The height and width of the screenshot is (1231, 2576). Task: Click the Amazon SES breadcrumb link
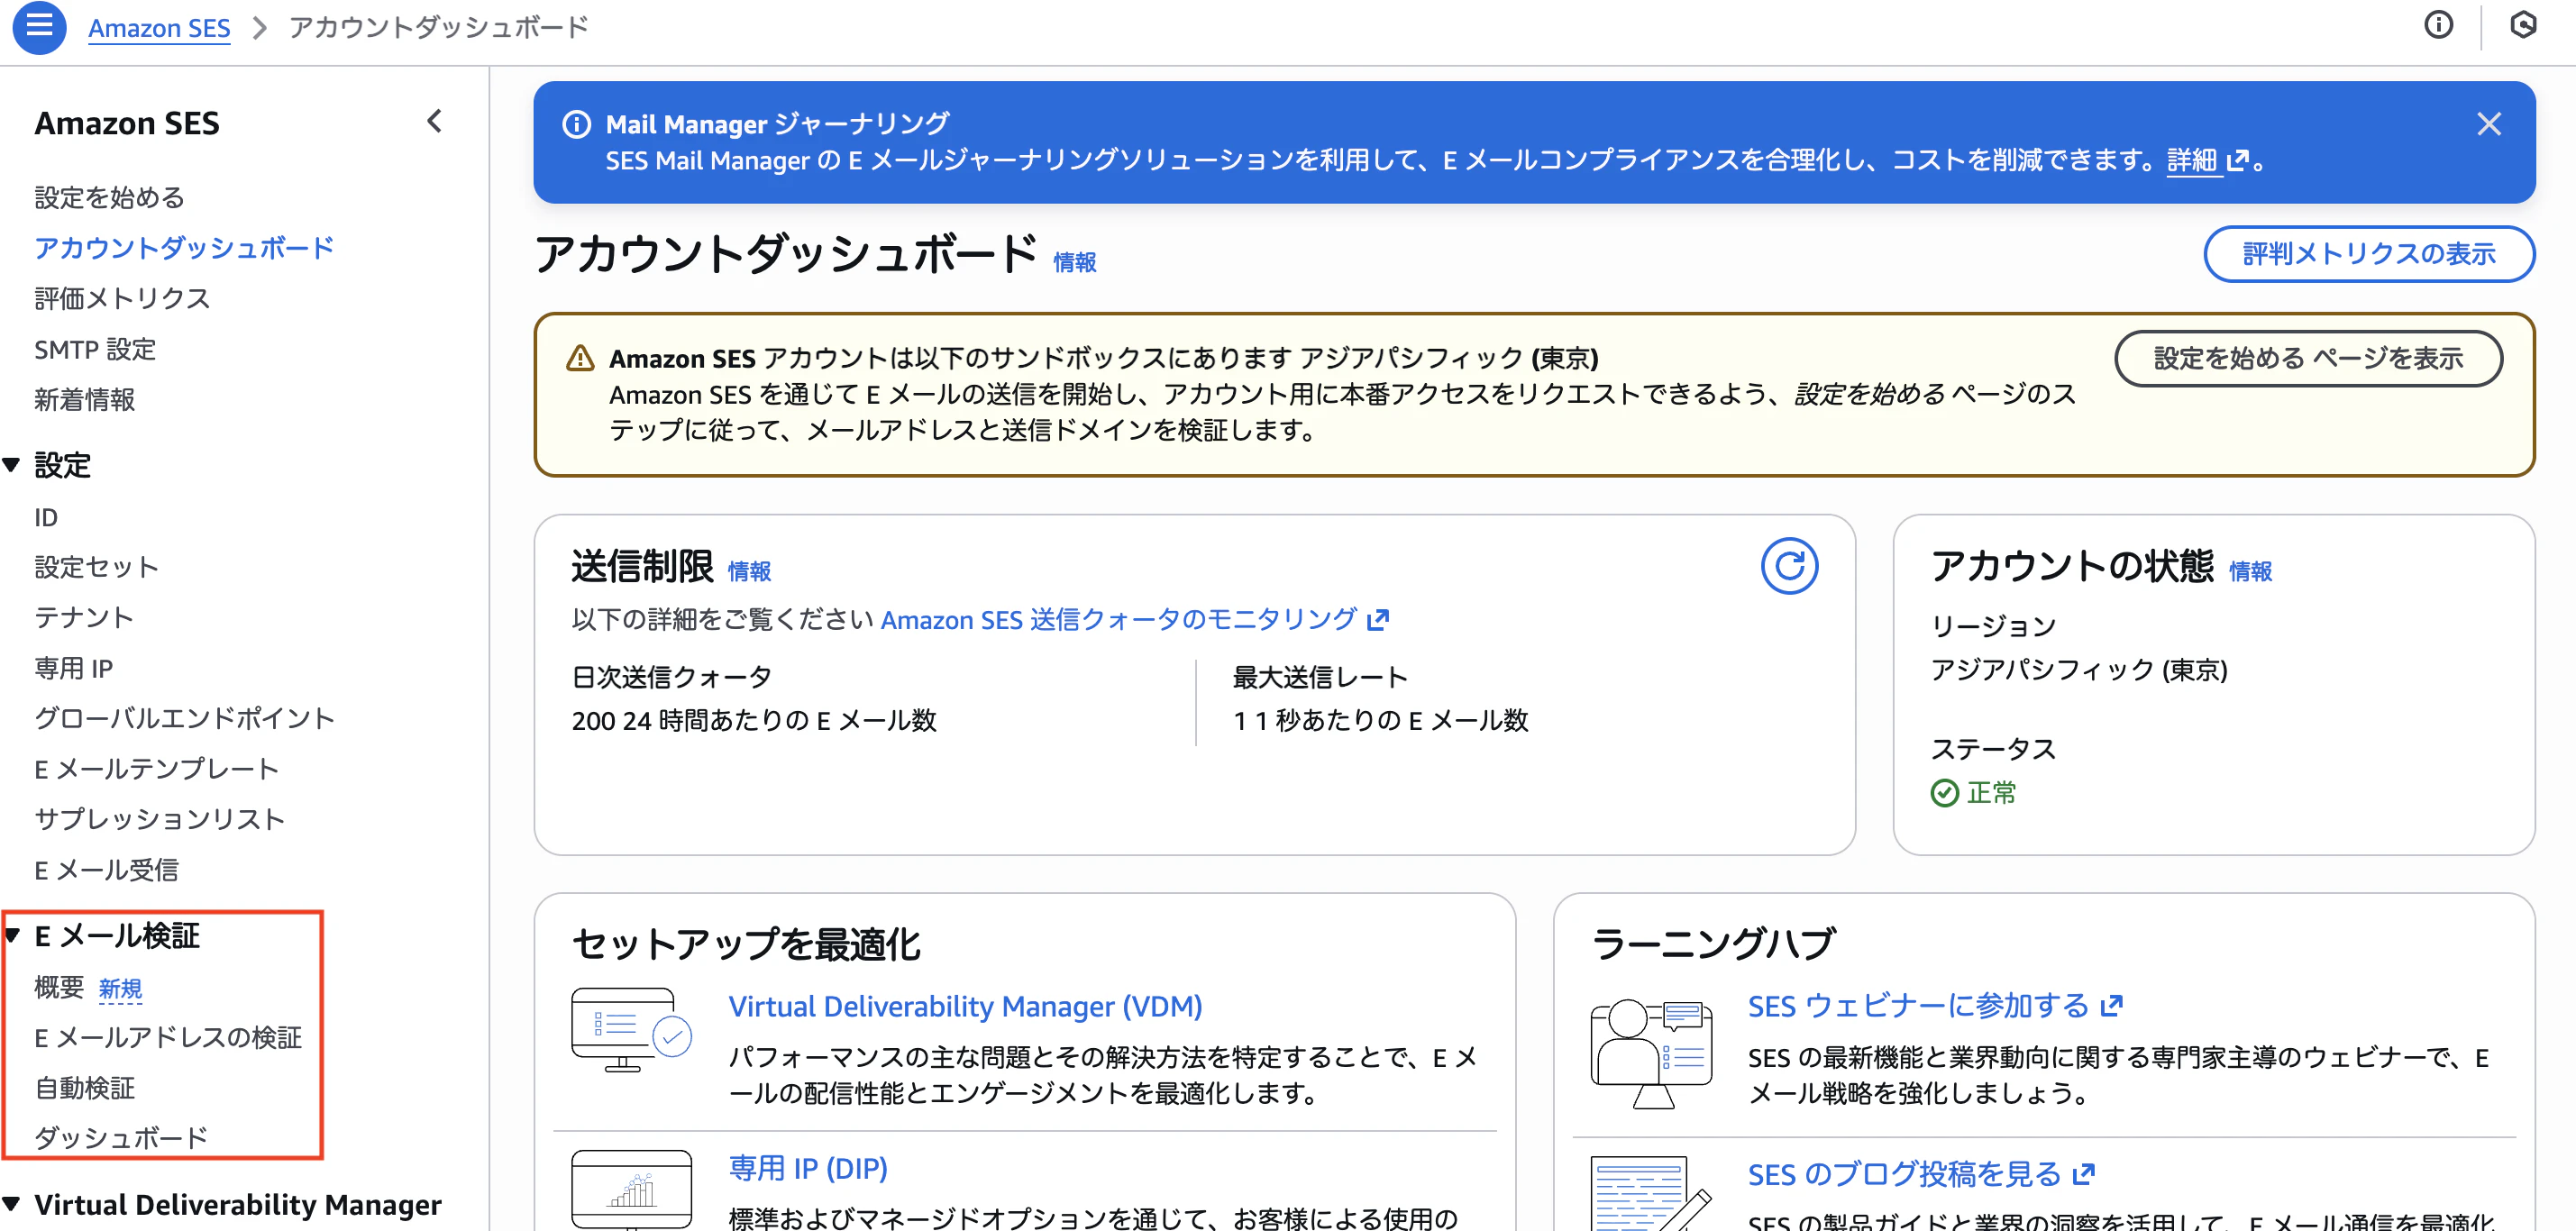pyautogui.click(x=159, y=28)
